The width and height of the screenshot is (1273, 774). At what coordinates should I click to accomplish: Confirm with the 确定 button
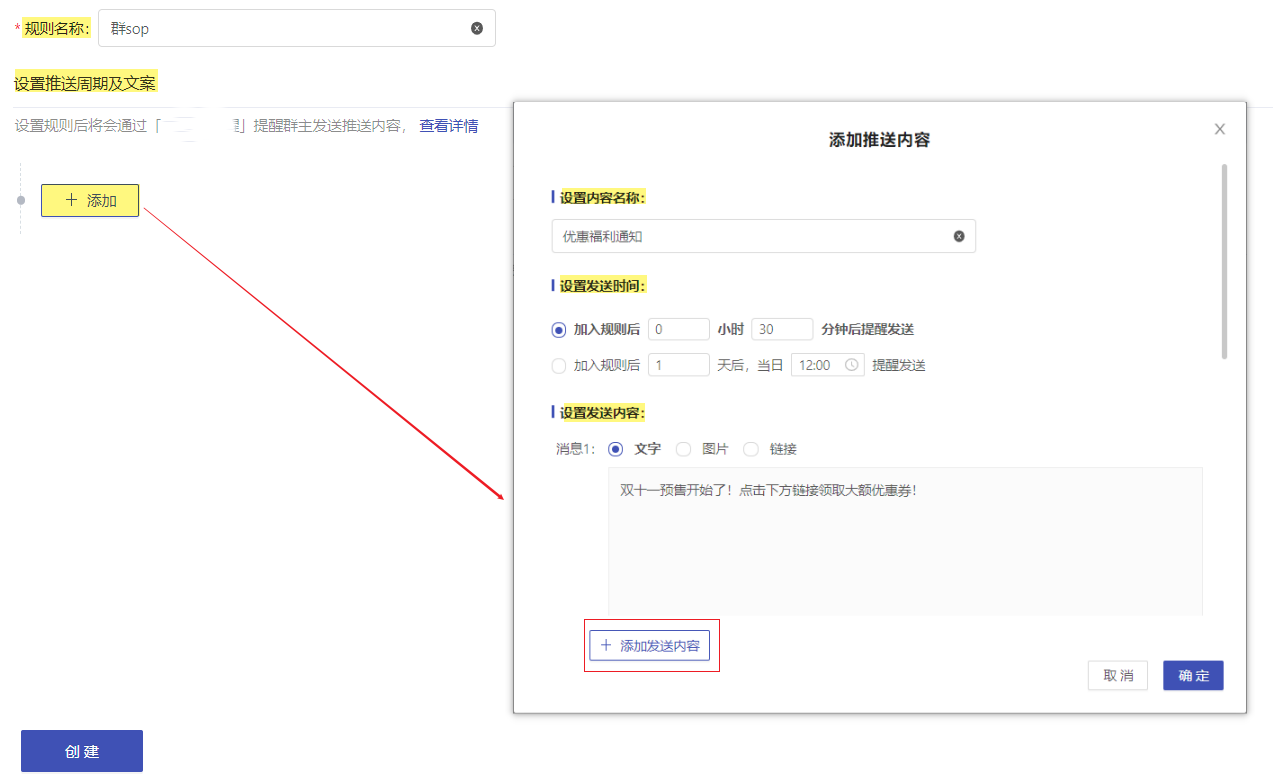[1193, 676]
